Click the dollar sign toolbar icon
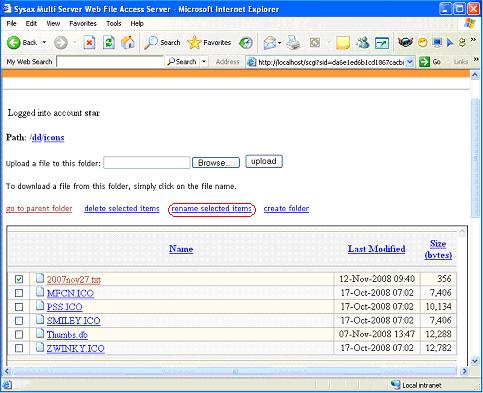Screen dimensions: 483x393 (462, 43)
